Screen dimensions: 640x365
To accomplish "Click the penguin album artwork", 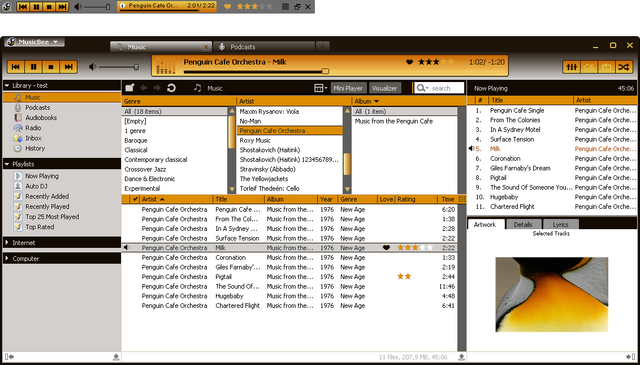I will coord(552,294).
